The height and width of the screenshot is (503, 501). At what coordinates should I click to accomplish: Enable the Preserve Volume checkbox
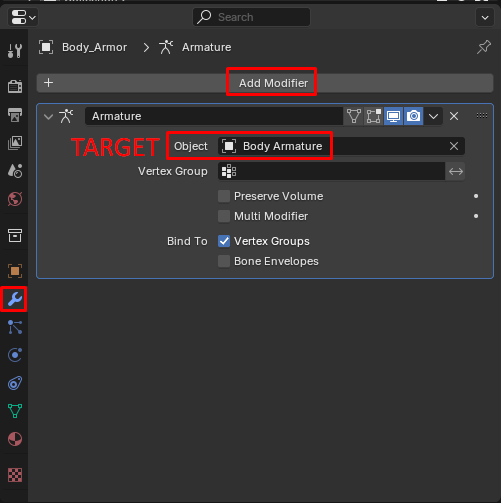click(224, 196)
